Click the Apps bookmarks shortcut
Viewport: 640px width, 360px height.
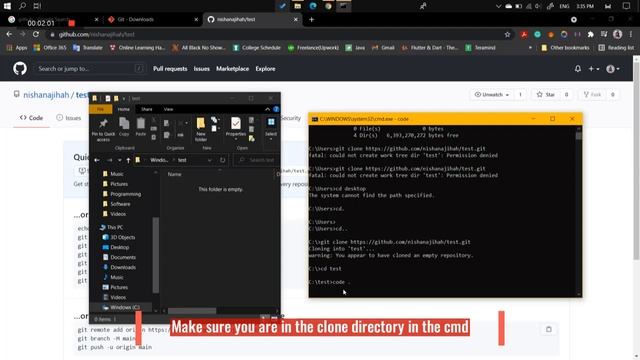click(17, 48)
